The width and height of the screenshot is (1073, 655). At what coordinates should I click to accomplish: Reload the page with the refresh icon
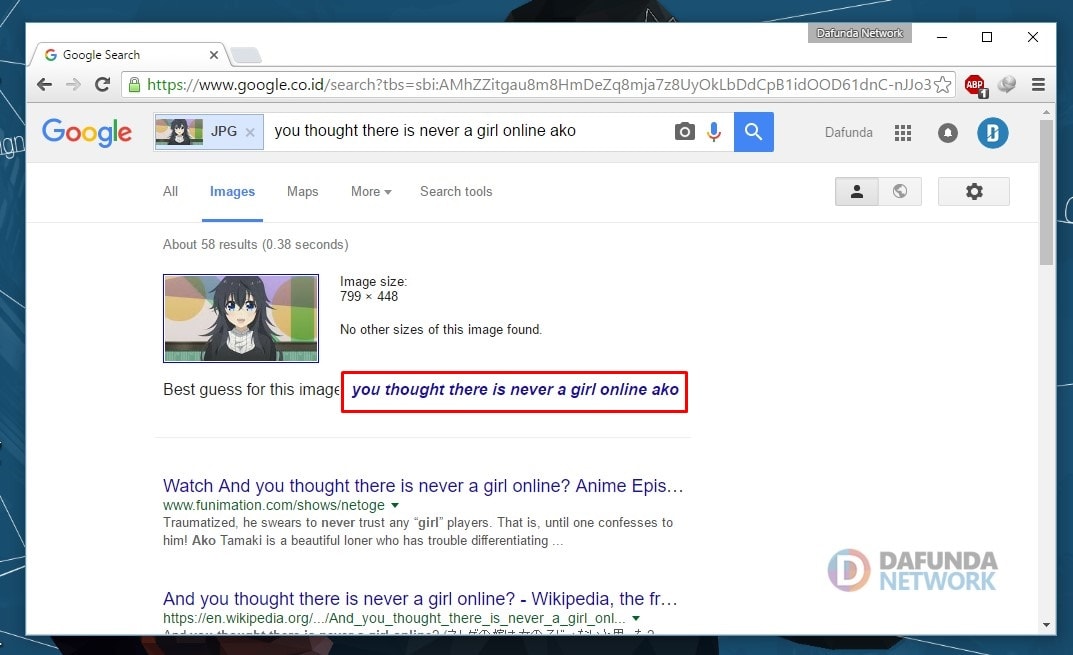pos(103,85)
